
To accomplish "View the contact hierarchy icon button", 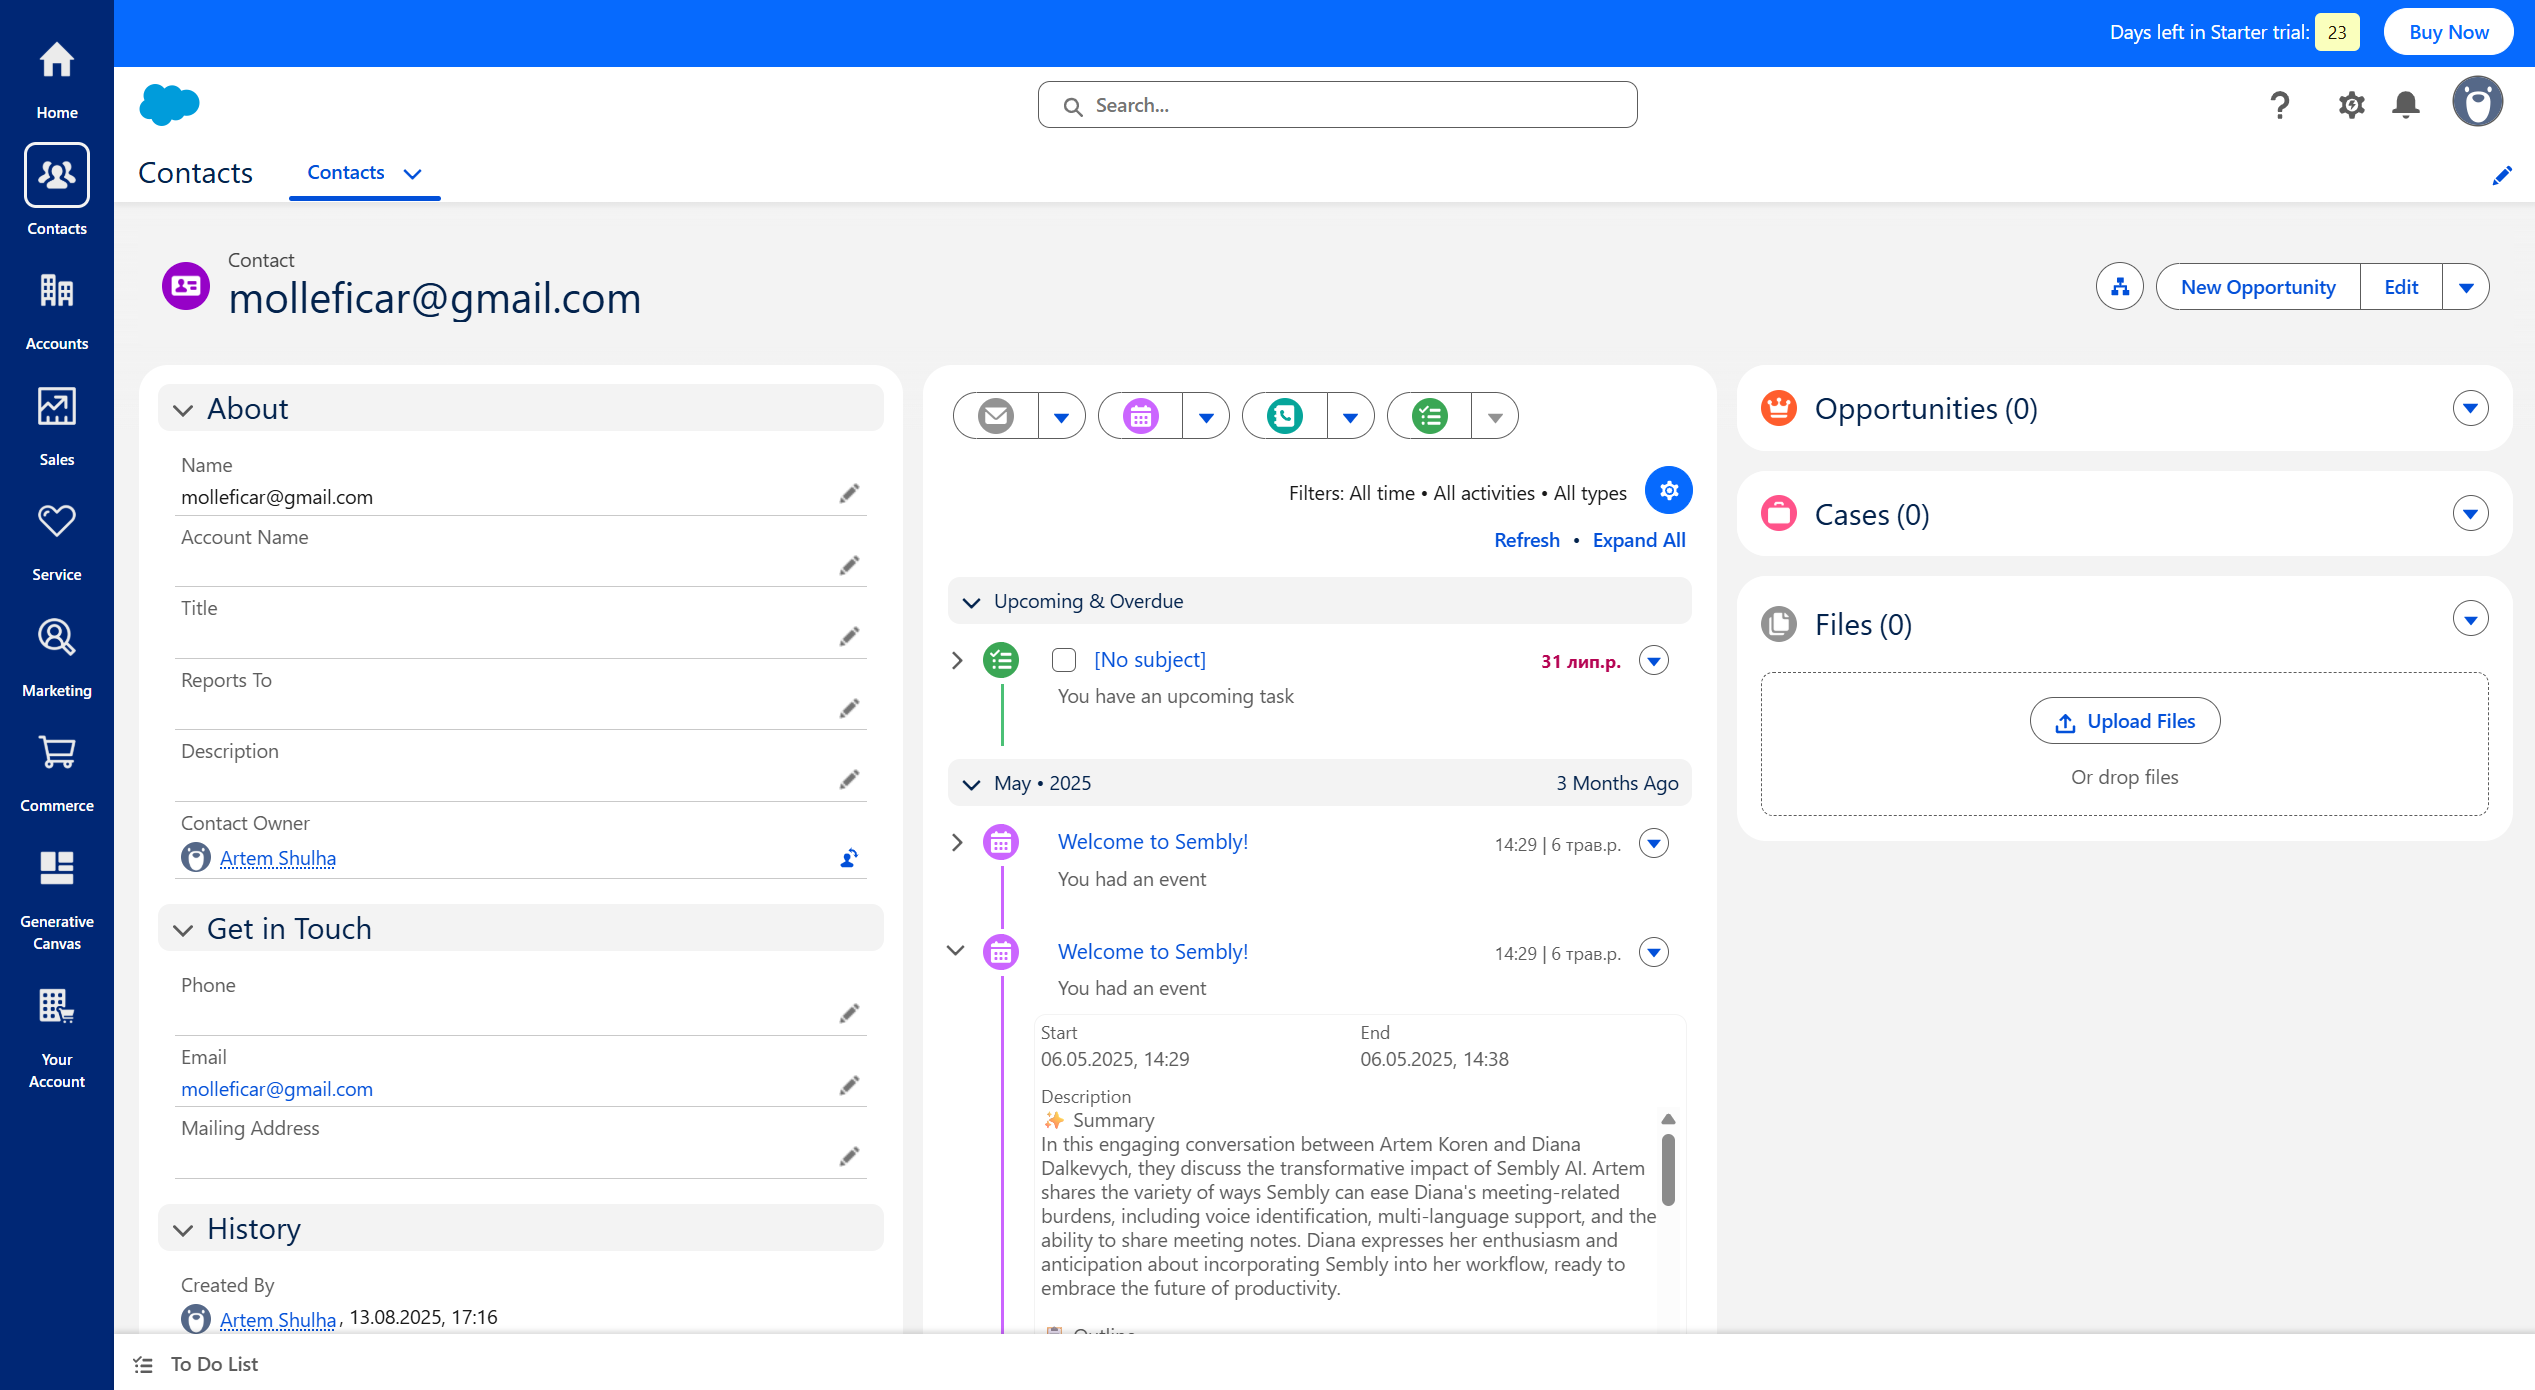I will point(2119,287).
